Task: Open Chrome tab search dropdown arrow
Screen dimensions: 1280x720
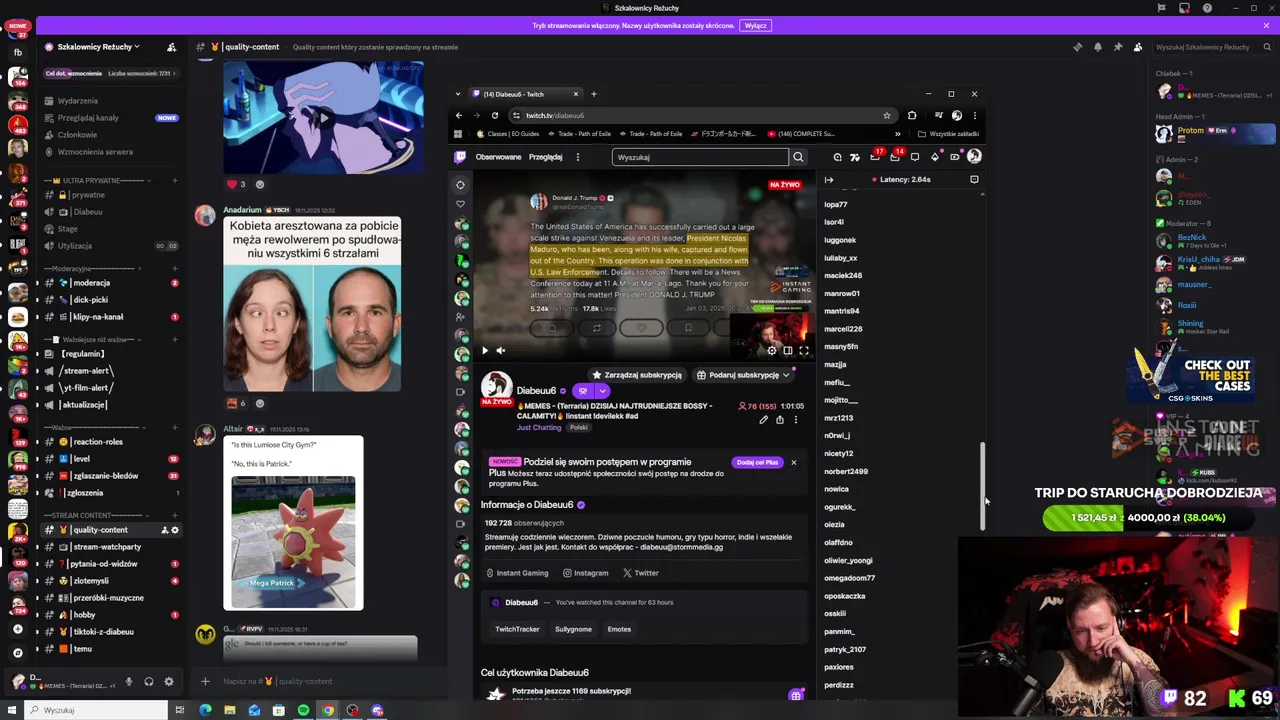Action: (459, 94)
